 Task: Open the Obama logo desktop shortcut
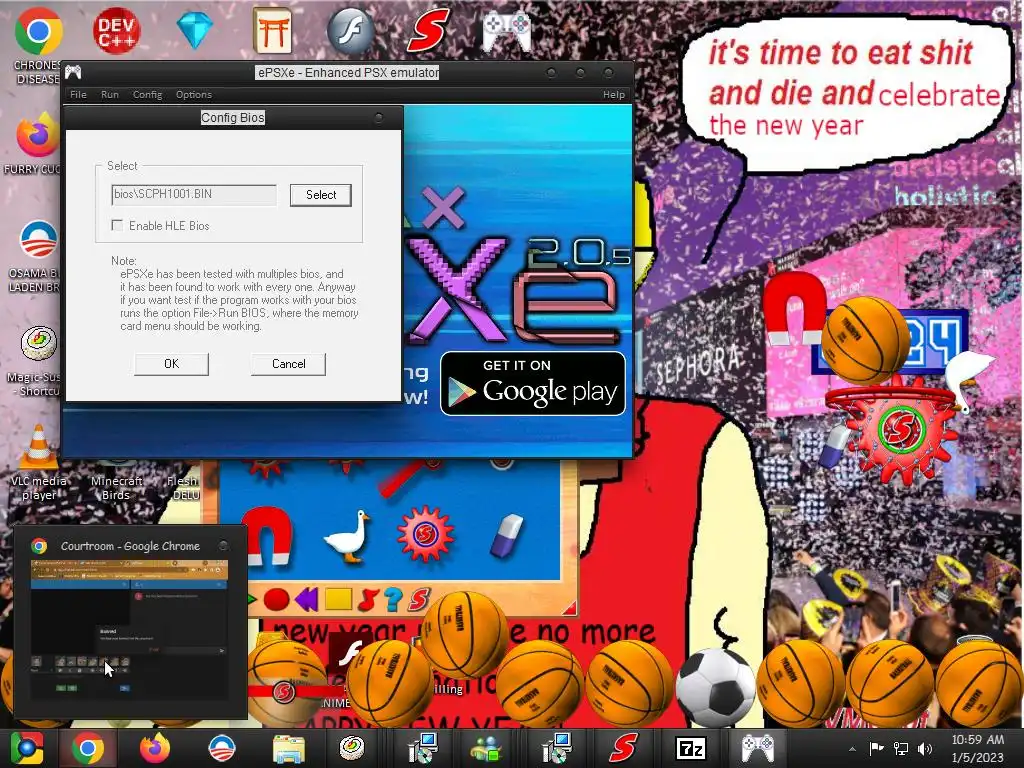click(x=37, y=256)
